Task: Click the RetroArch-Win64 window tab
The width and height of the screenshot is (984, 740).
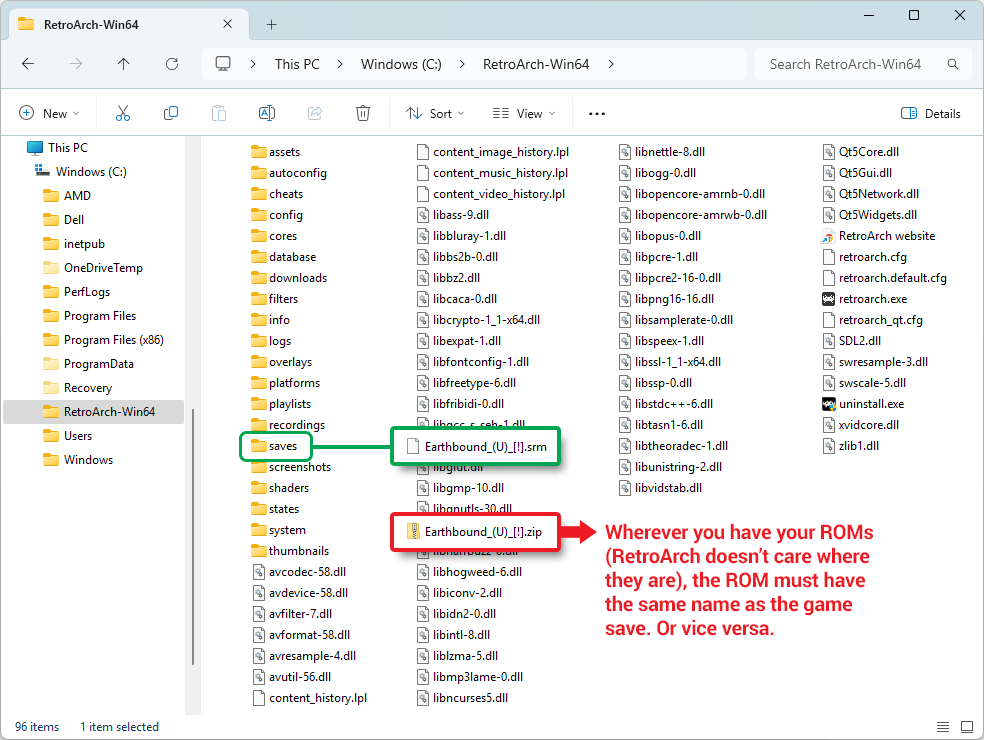Action: point(130,24)
